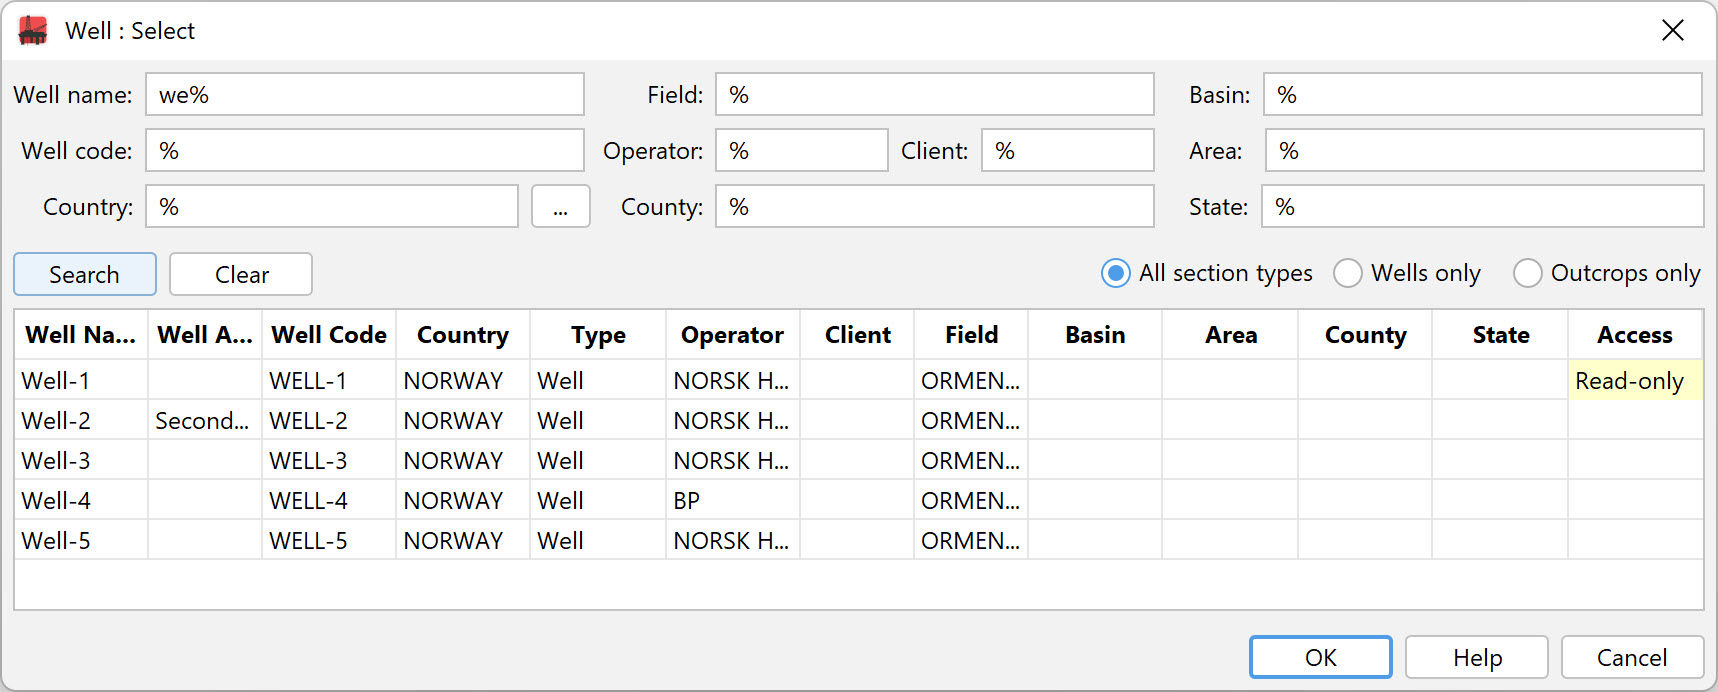Click the Read-only access cell

(1635, 380)
